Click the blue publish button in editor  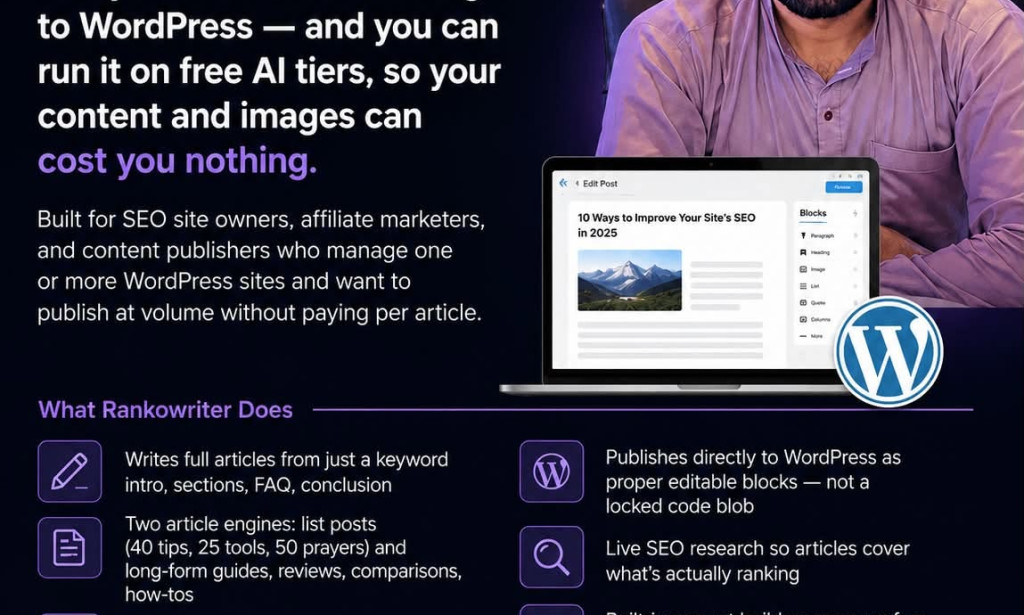click(844, 187)
